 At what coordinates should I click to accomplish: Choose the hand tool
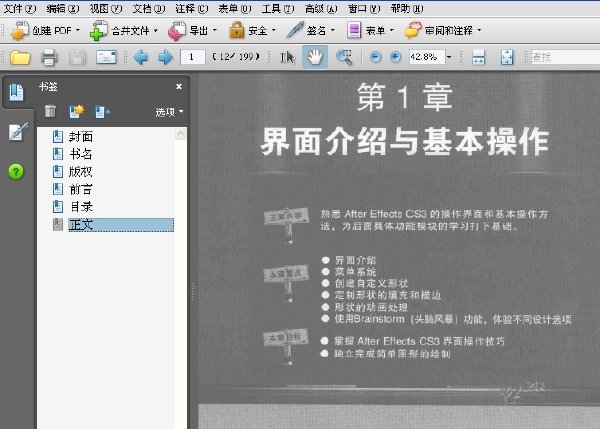tap(315, 57)
